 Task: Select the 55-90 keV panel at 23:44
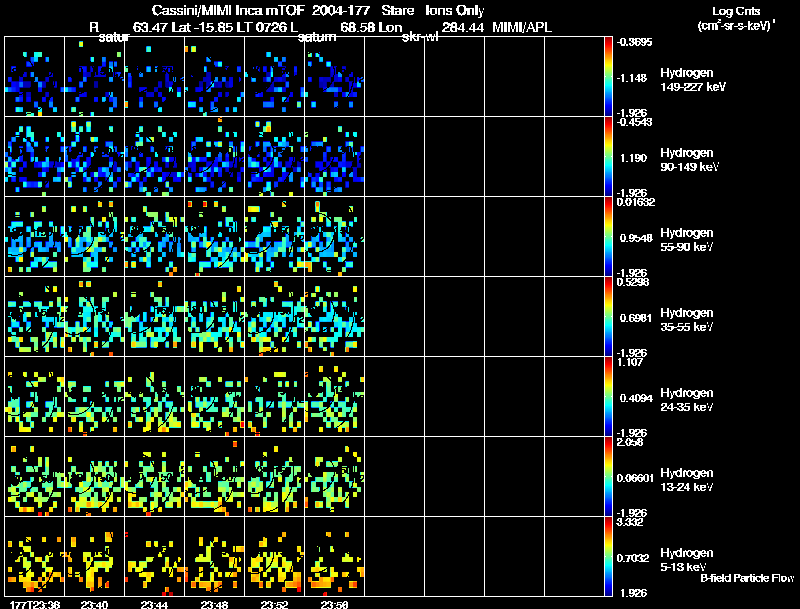(155, 237)
